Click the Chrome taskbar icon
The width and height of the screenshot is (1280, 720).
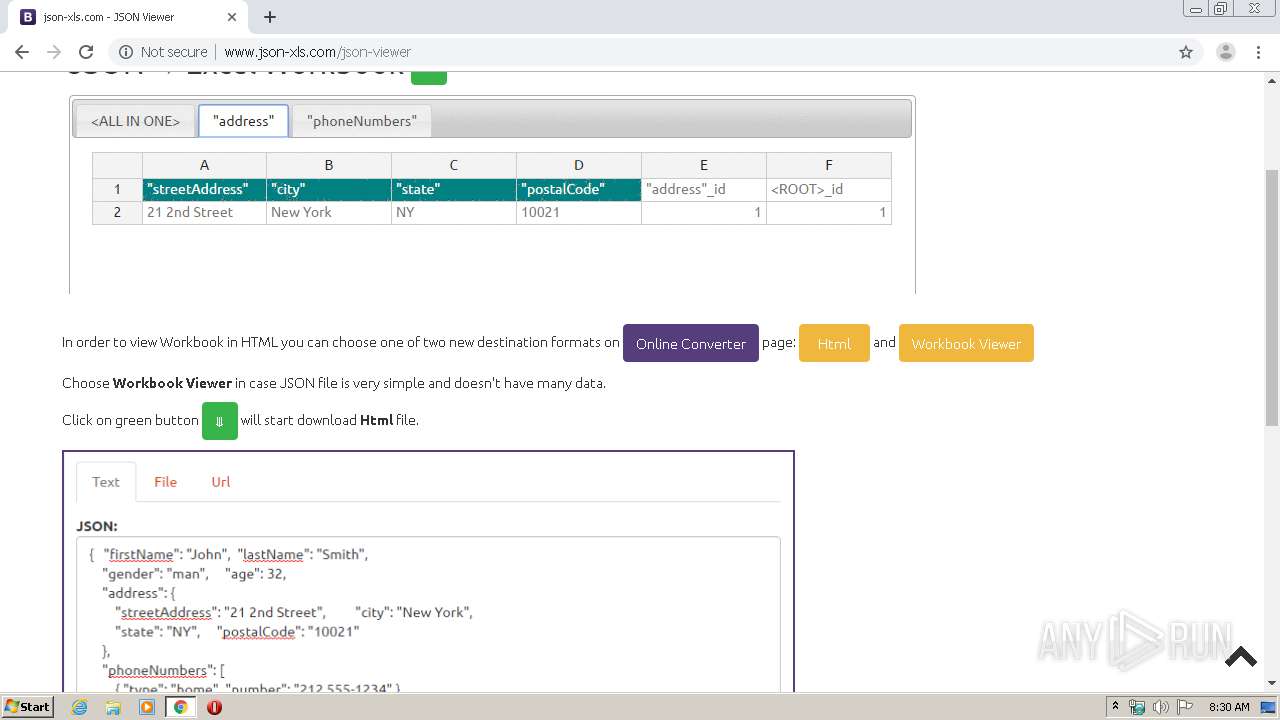pyautogui.click(x=181, y=707)
